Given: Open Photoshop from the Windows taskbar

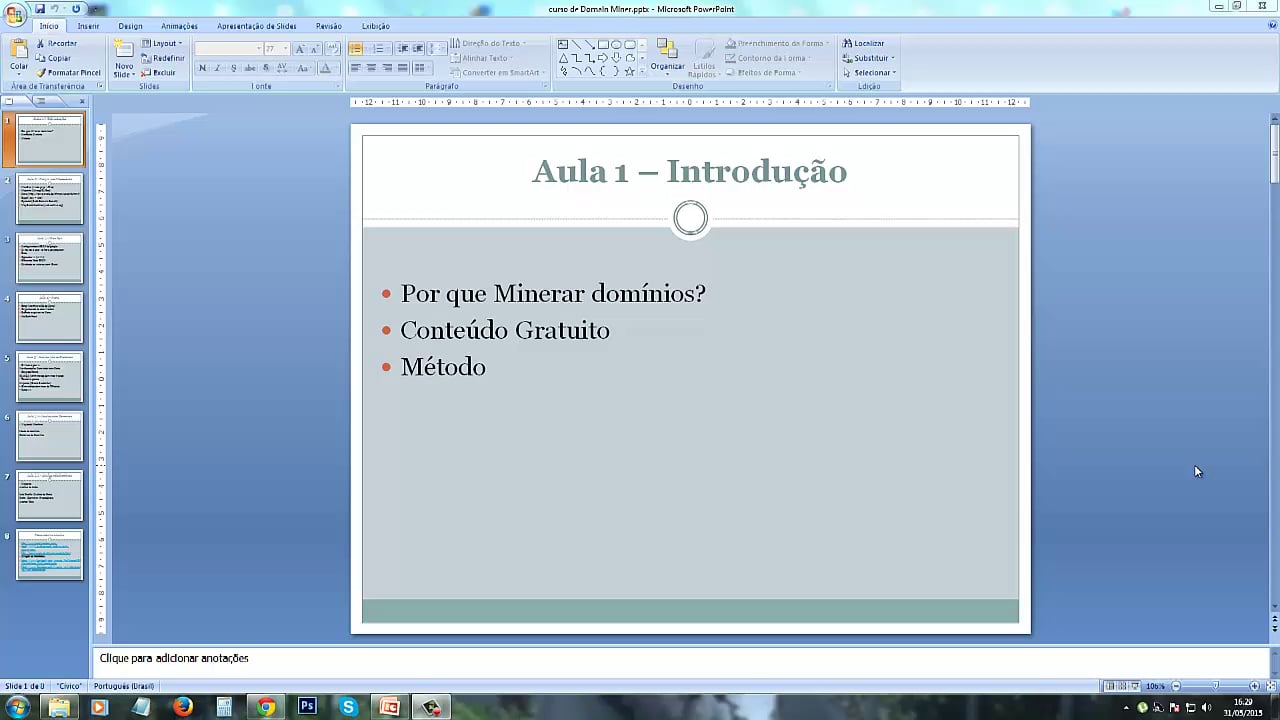Looking at the screenshot, I should point(307,707).
